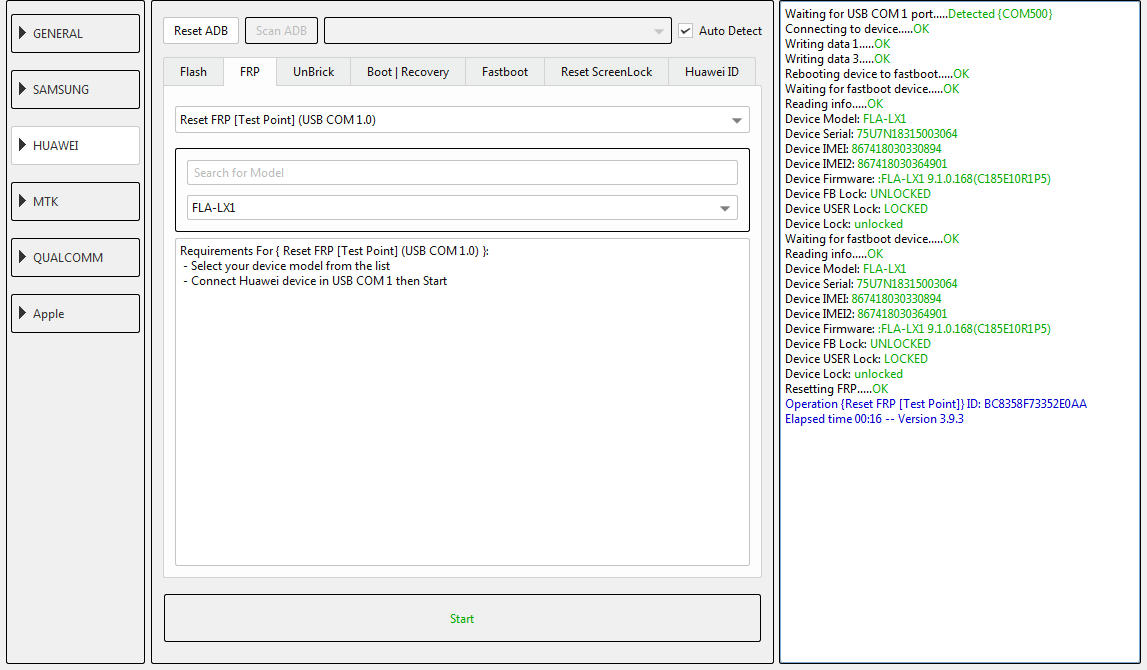Expand the QUALCOMM sidebar section
1147x670 pixels.
coord(75,257)
